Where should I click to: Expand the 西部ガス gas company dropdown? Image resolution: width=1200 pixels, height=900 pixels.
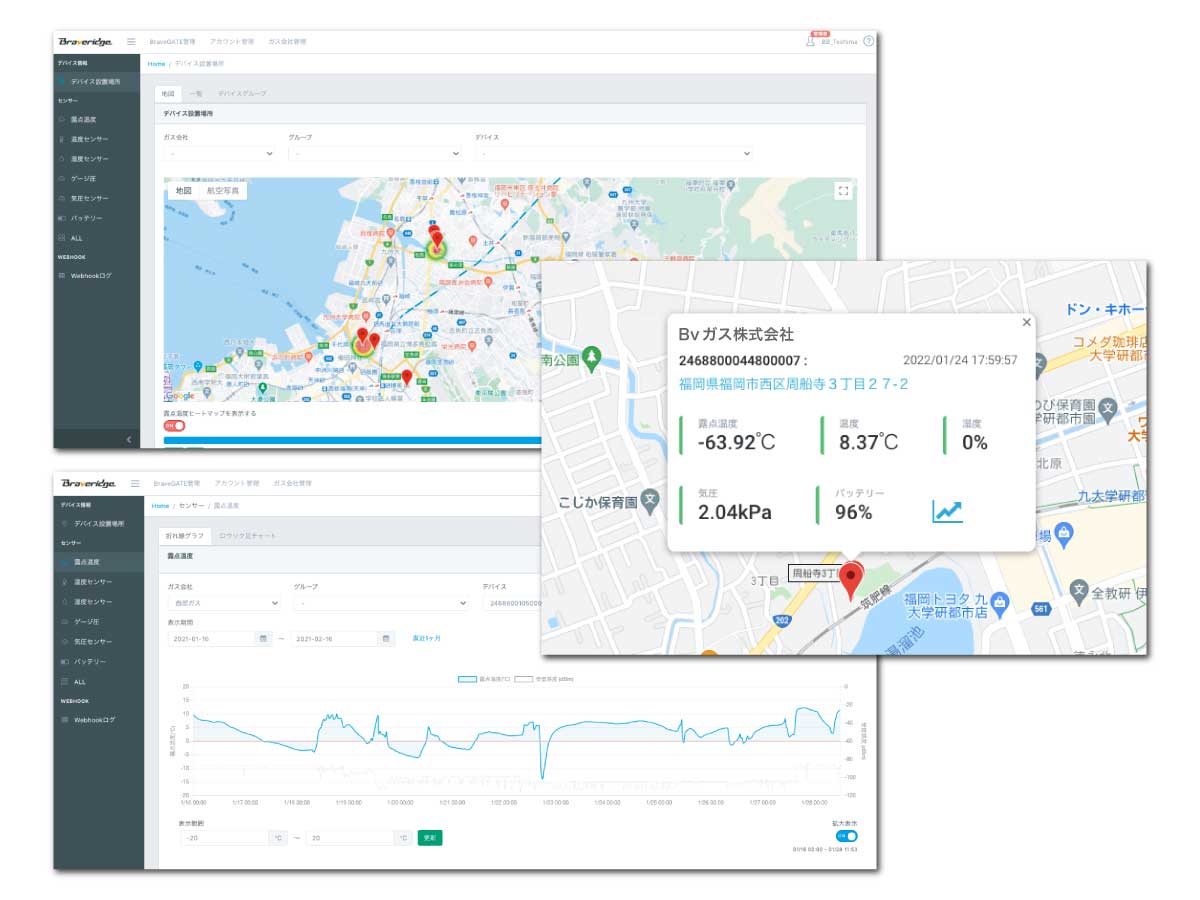[223, 603]
